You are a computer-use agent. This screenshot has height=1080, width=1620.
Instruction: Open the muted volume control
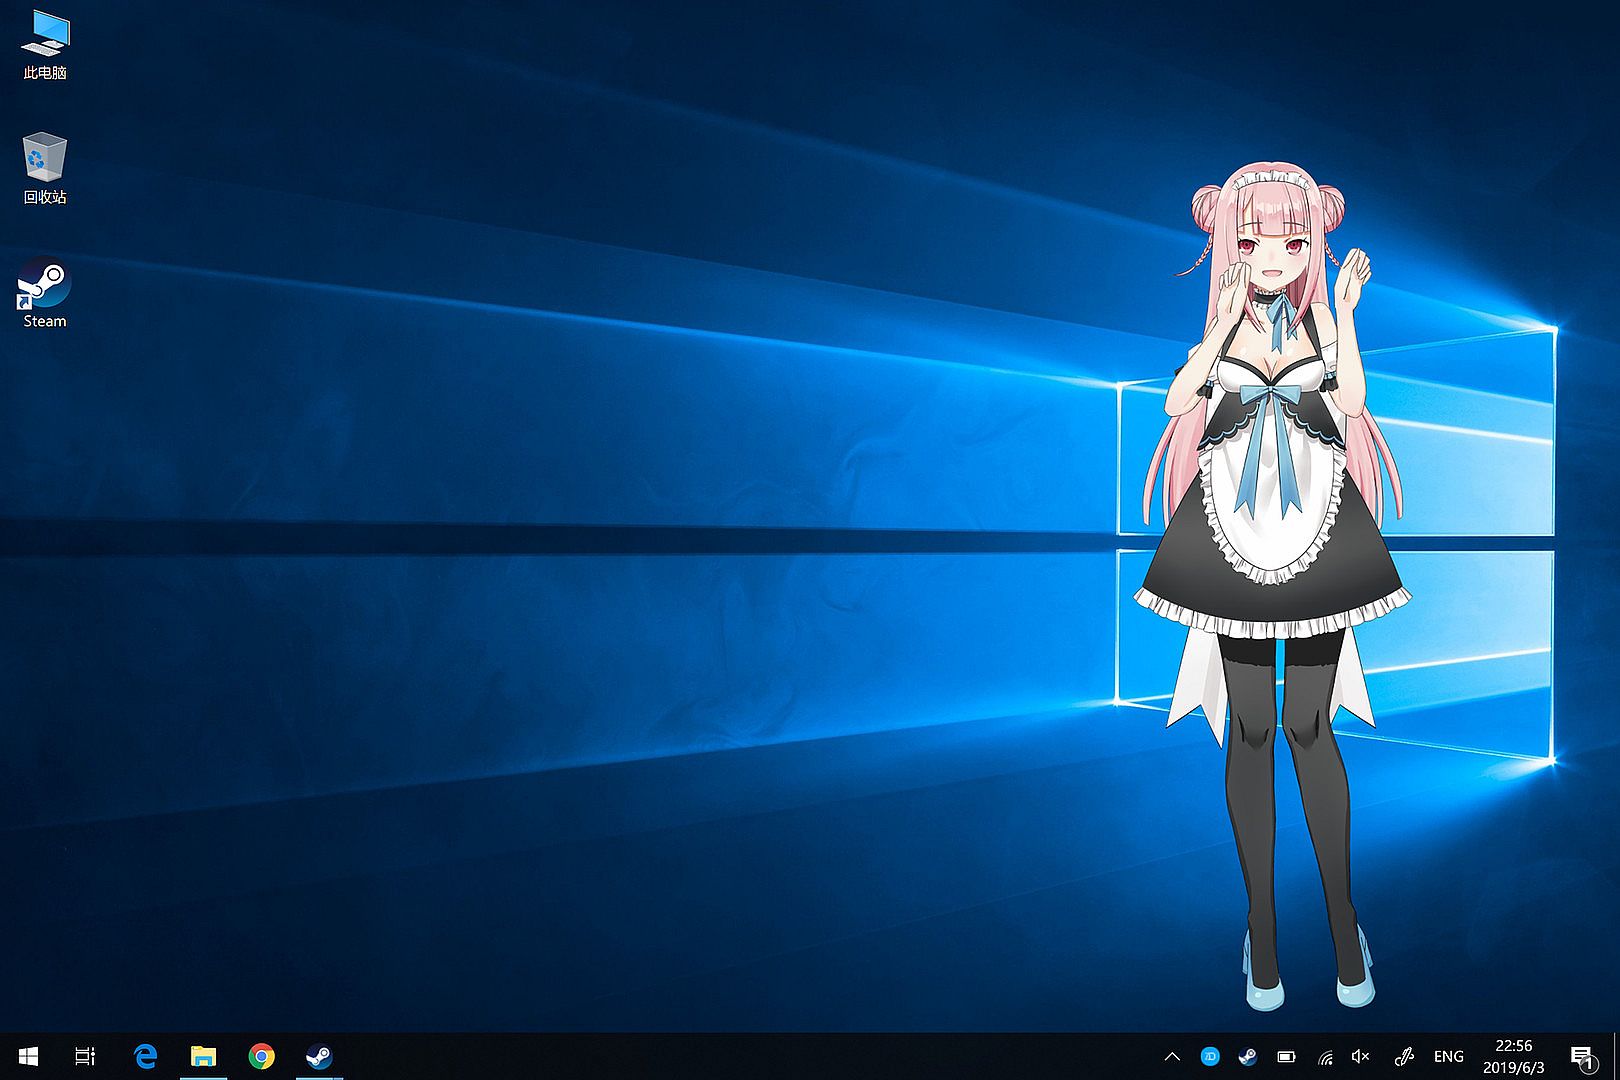click(1361, 1056)
